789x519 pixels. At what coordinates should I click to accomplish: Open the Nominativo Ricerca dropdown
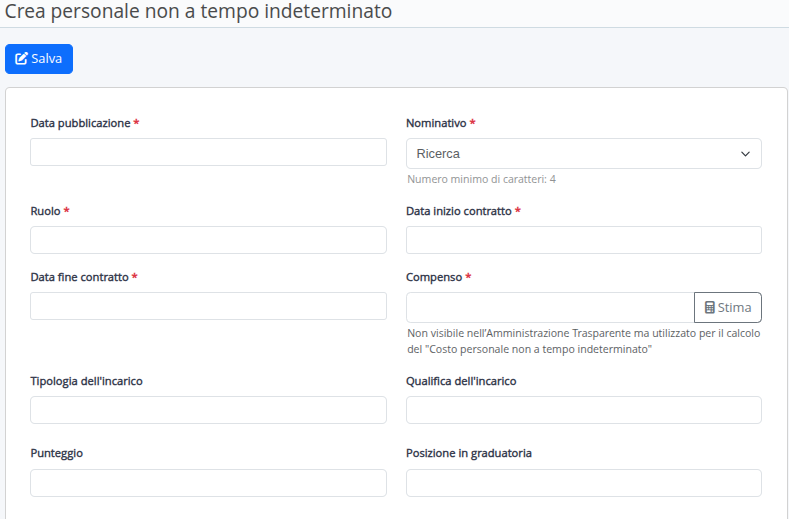pyautogui.click(x=583, y=153)
